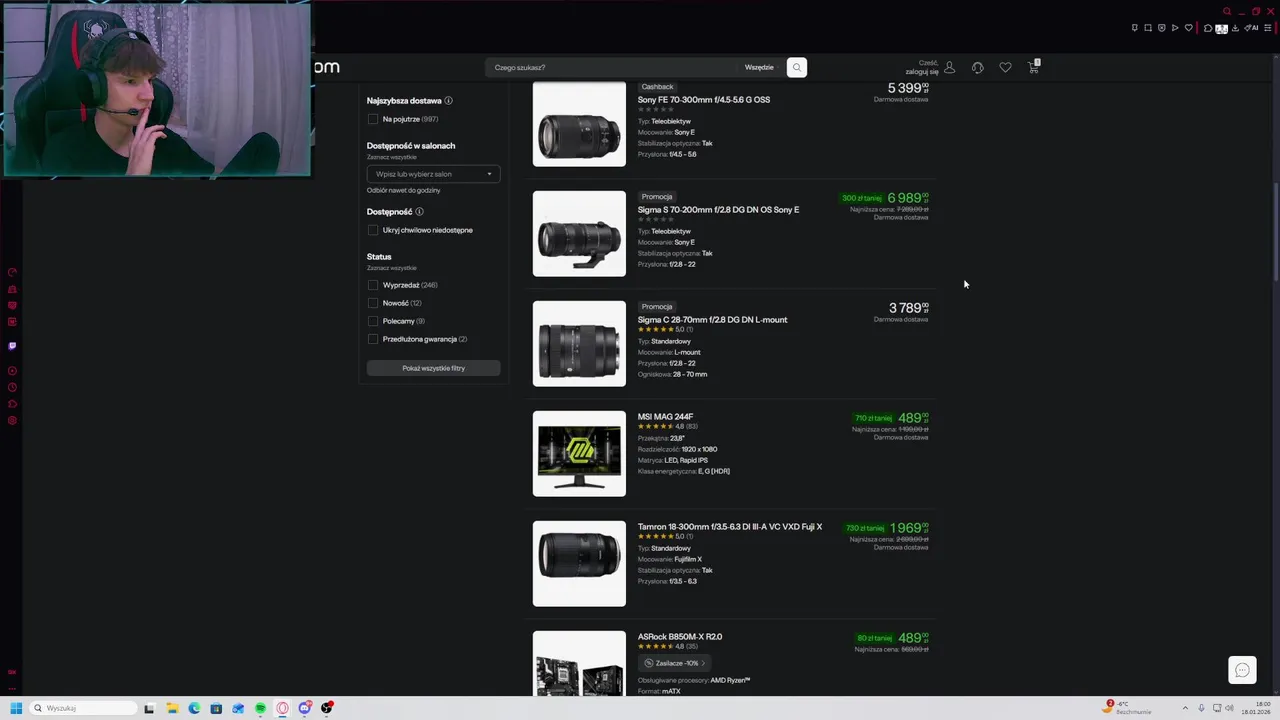This screenshot has width=1280, height=720.
Task: Click the pin icon in the browser toolbar
Action: pos(1135,28)
